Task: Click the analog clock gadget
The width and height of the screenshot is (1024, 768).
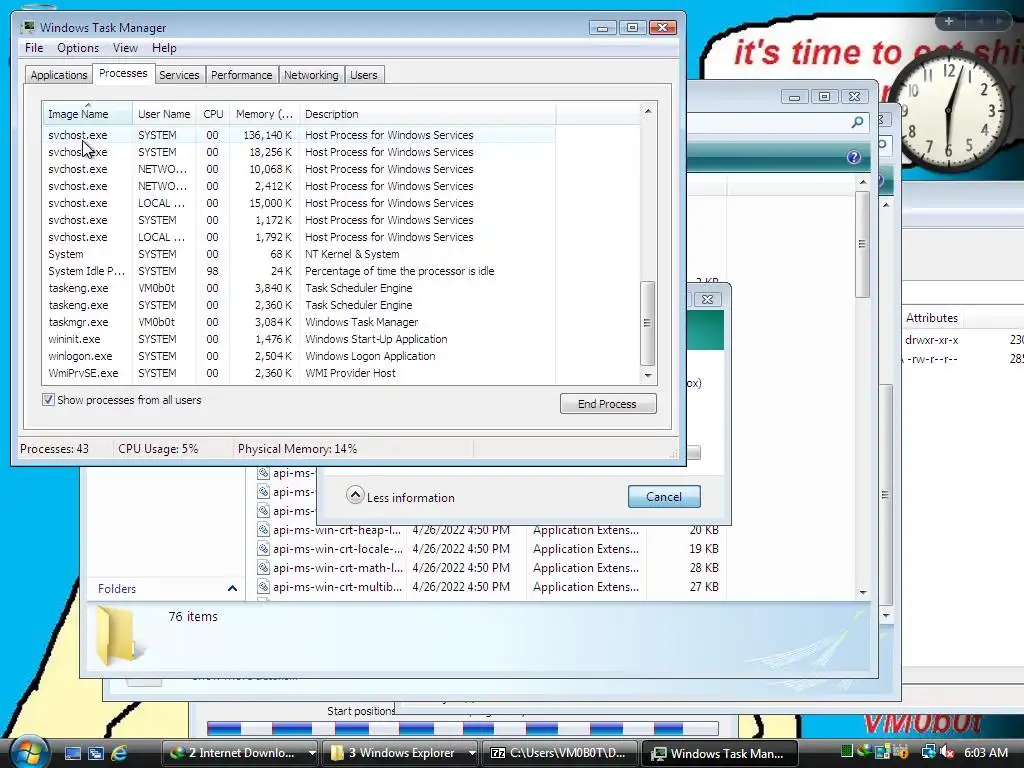Action: point(950,111)
